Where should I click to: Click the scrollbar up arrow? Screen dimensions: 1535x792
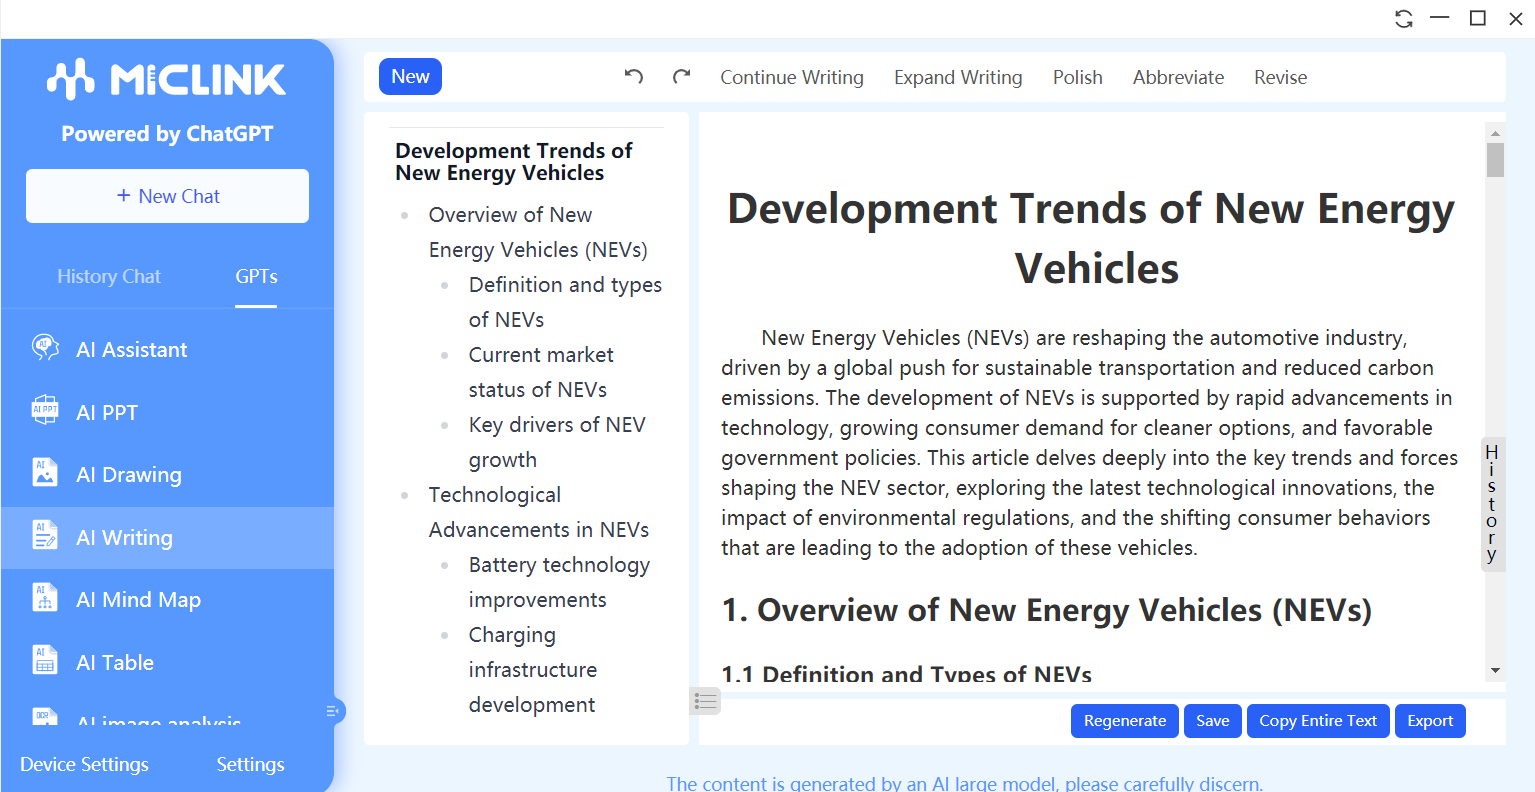pos(1495,132)
